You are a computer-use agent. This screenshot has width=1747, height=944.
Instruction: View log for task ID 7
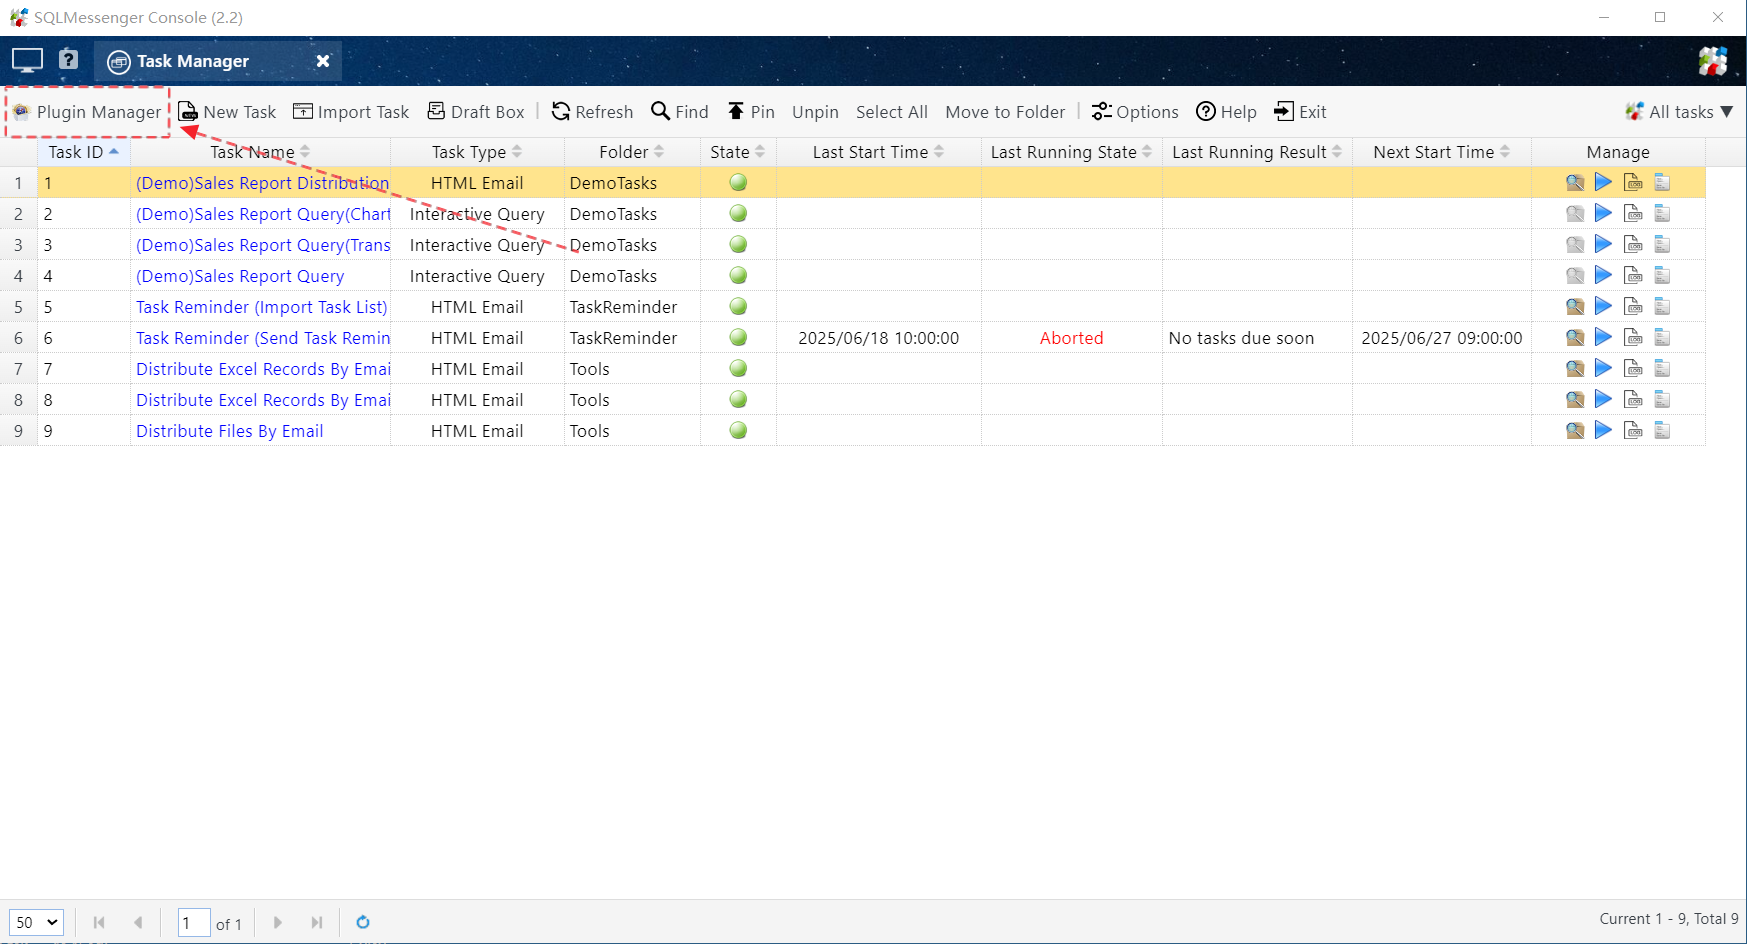1633,368
